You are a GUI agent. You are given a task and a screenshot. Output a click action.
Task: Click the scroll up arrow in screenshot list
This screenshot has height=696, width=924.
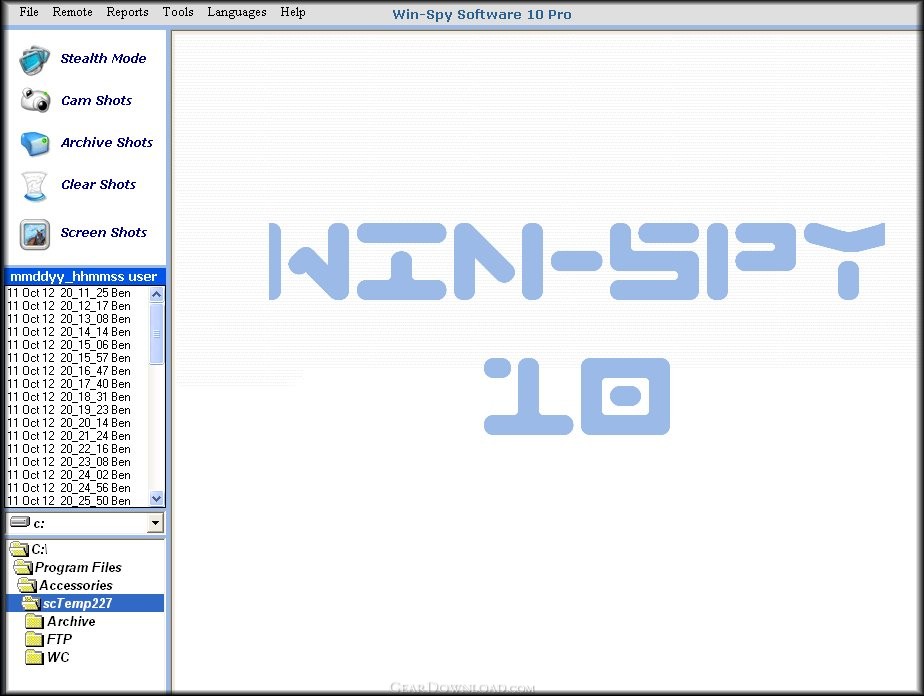tap(156, 294)
